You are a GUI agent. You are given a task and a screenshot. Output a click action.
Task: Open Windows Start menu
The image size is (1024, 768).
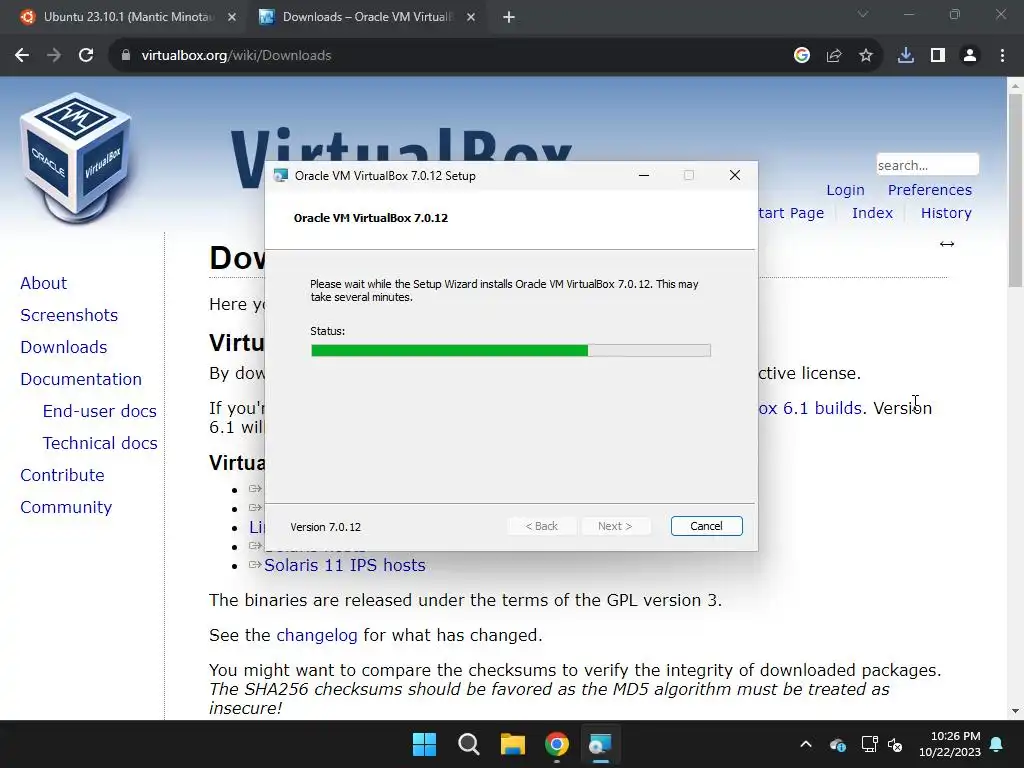click(424, 744)
